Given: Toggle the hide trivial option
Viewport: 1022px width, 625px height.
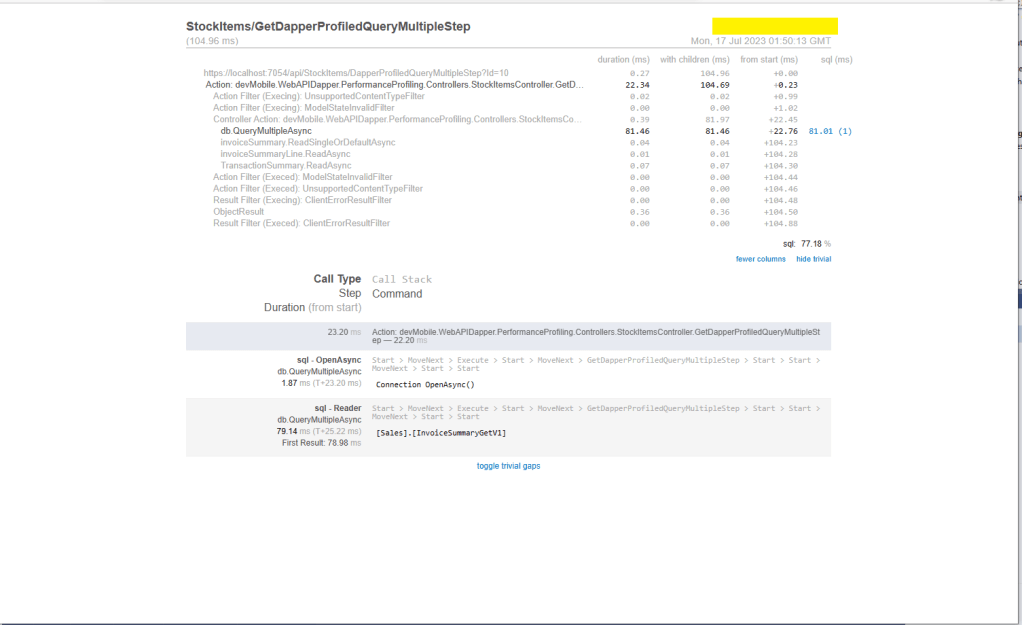Looking at the screenshot, I should (x=813, y=259).
